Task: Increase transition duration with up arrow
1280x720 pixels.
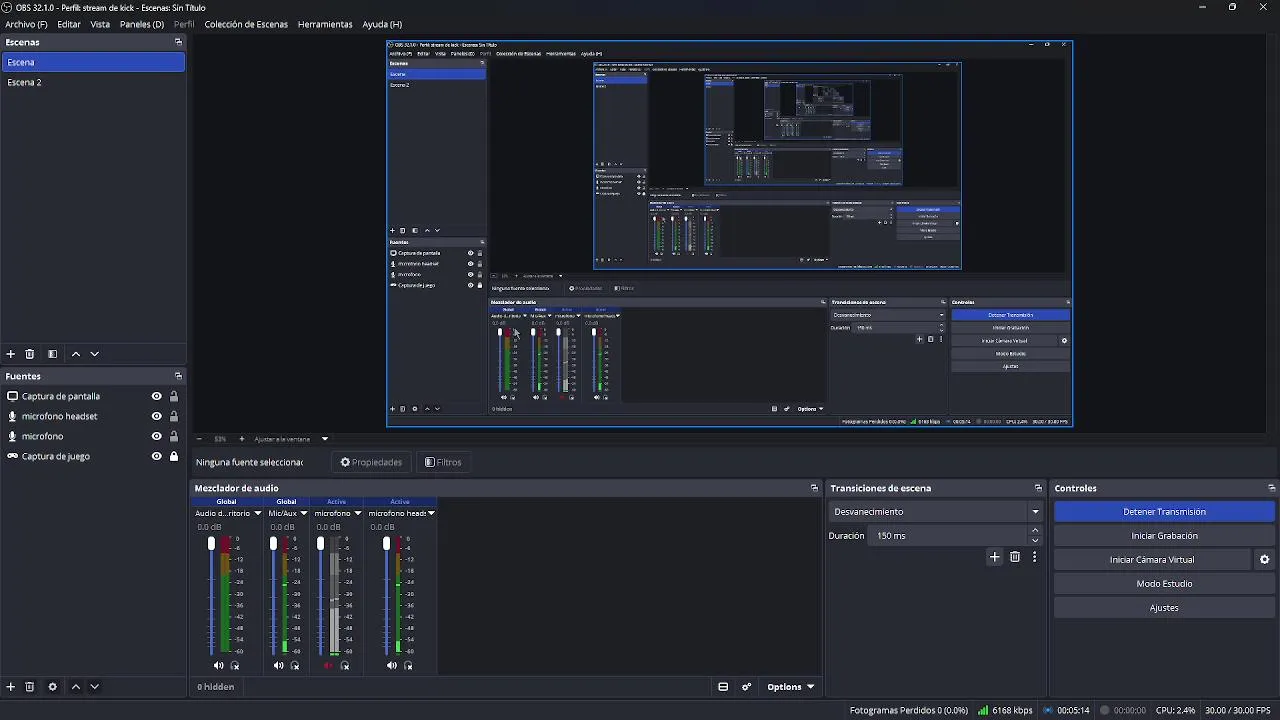Action: pos(1035,531)
